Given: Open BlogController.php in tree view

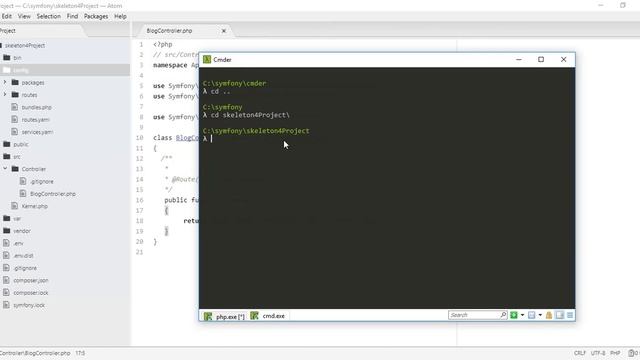Looking at the screenshot, I should point(53,194).
